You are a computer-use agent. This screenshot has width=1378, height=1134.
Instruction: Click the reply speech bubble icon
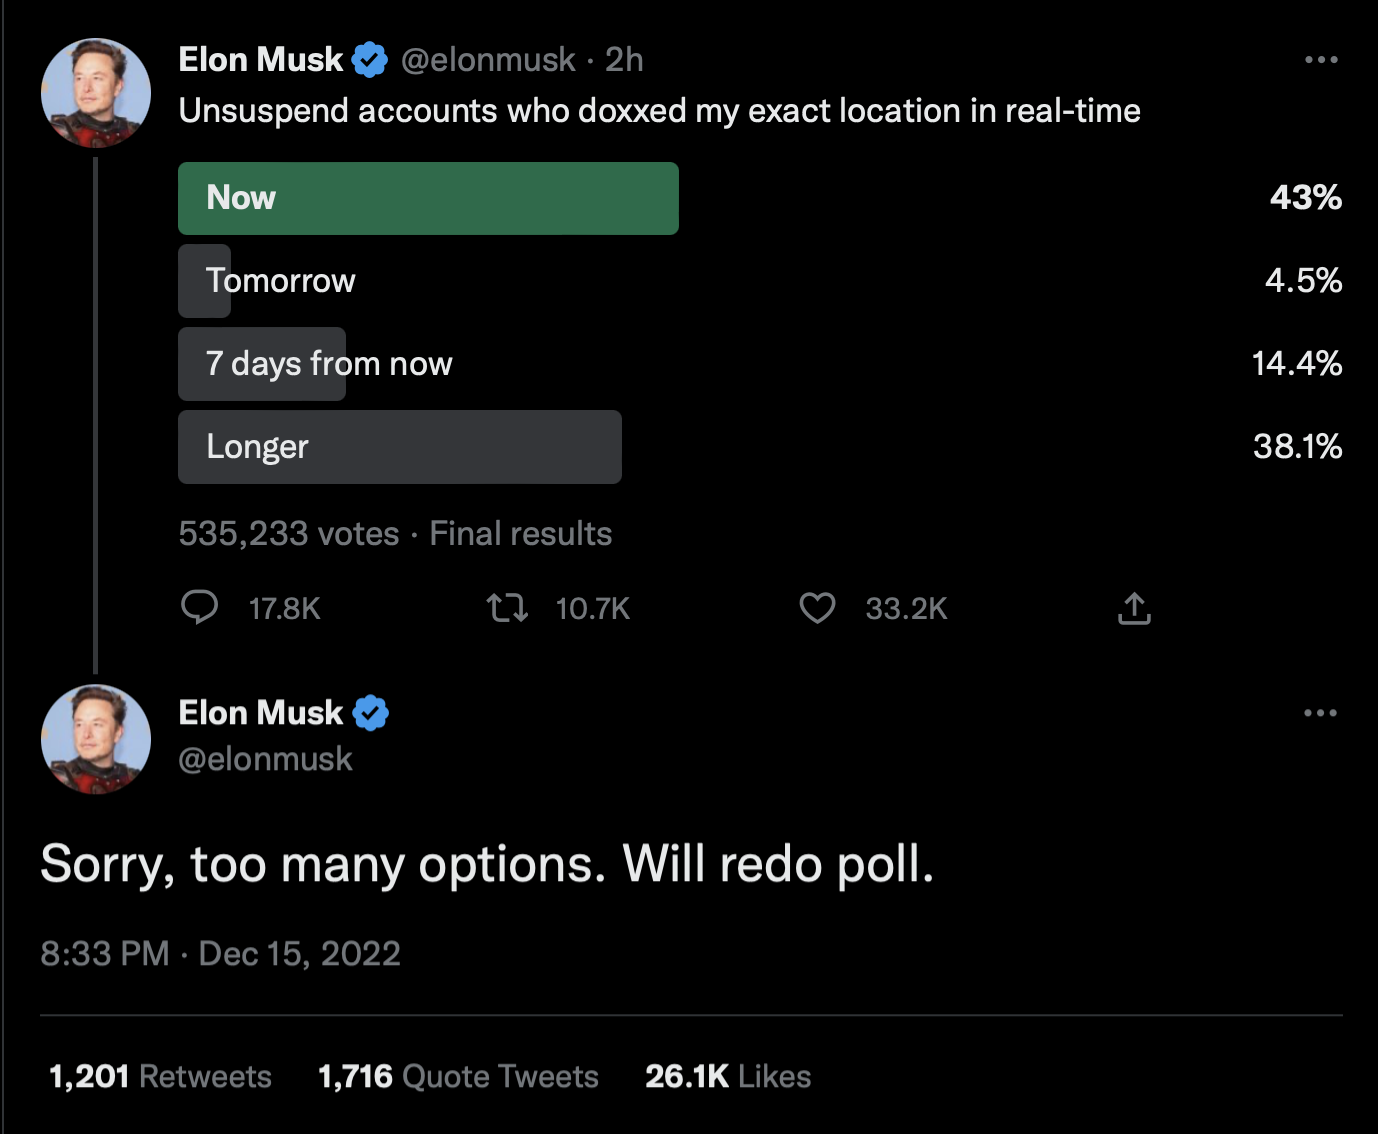tap(200, 607)
